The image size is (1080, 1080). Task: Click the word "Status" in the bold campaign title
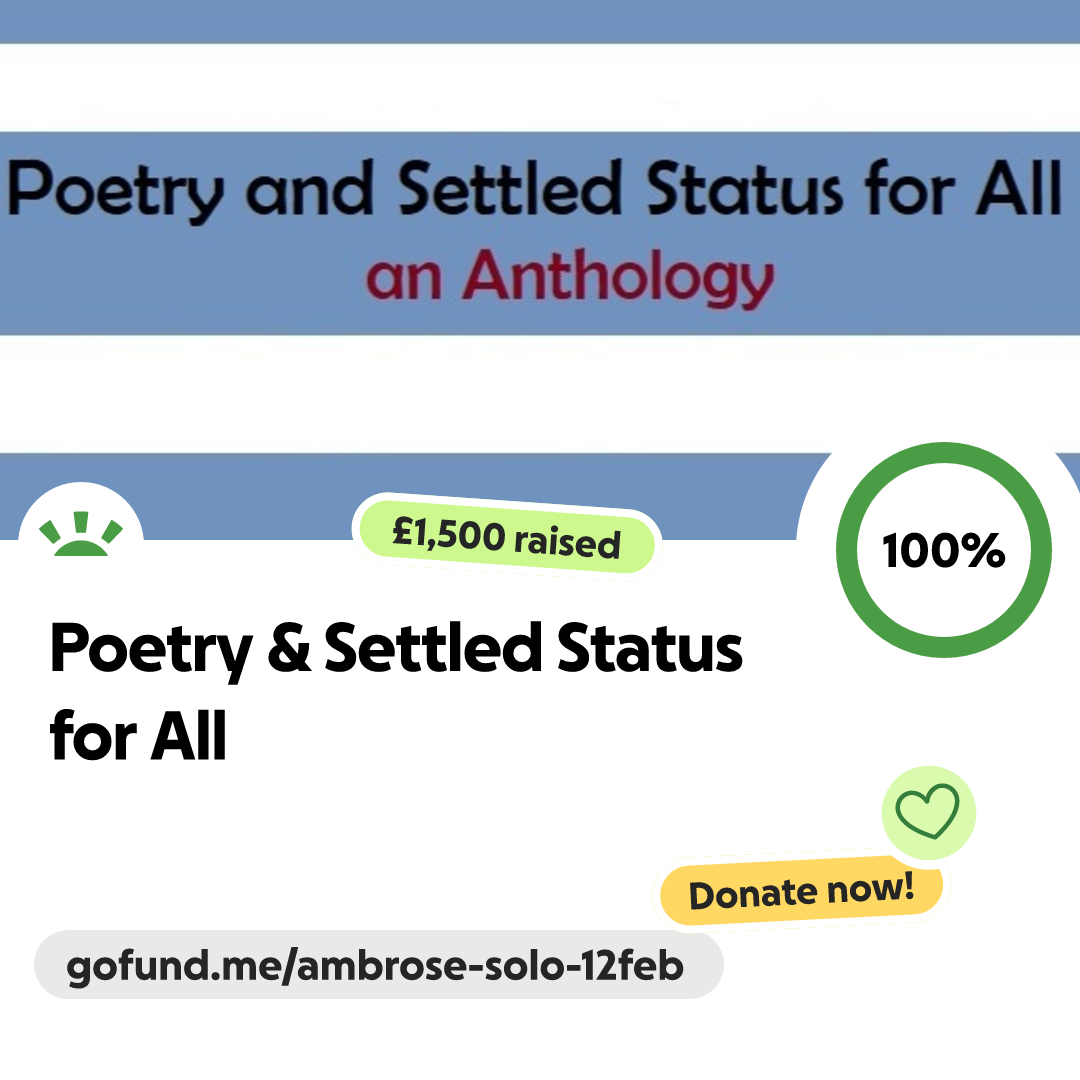click(649, 650)
